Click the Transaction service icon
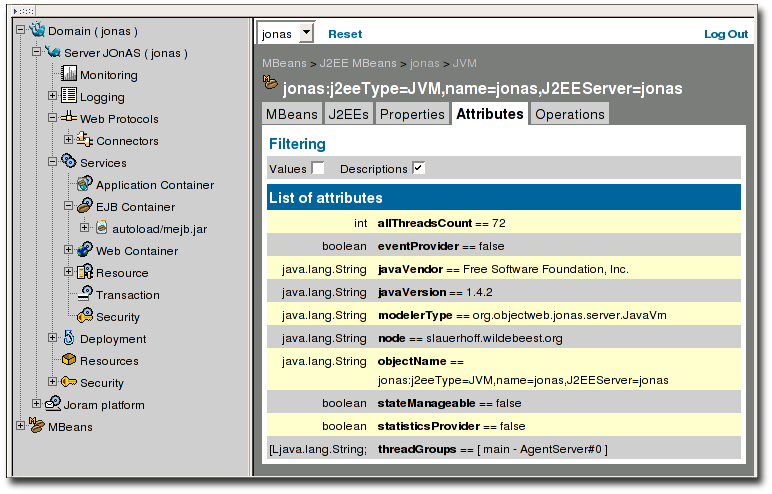 [x=85, y=294]
